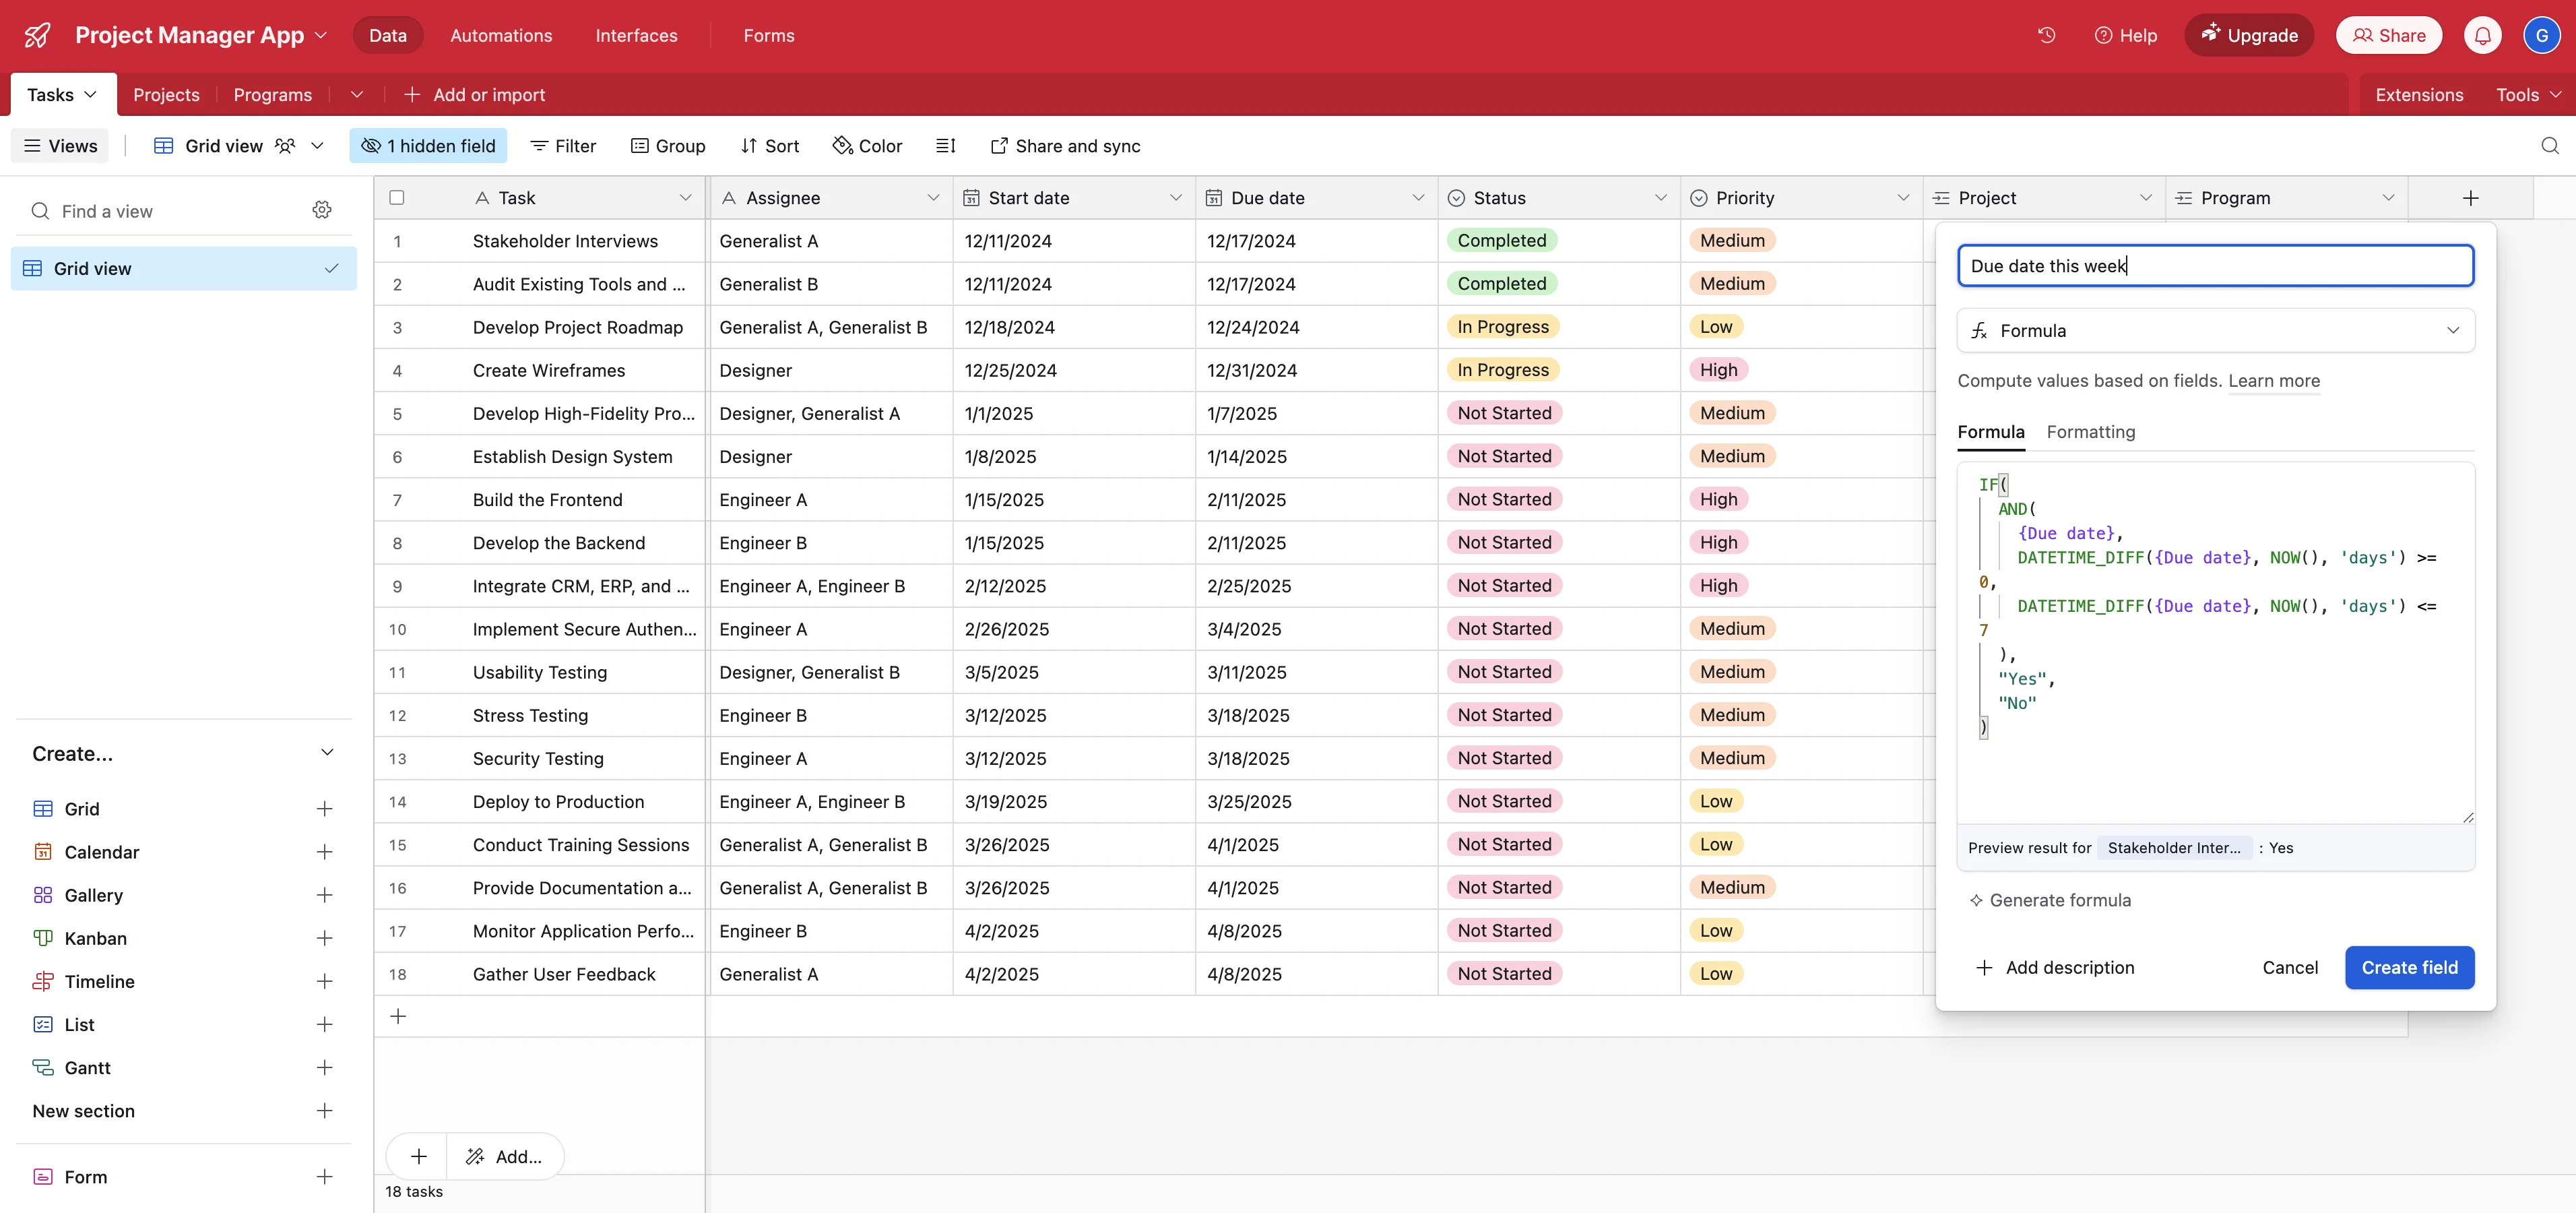Click the view settings gear icon

click(x=322, y=210)
